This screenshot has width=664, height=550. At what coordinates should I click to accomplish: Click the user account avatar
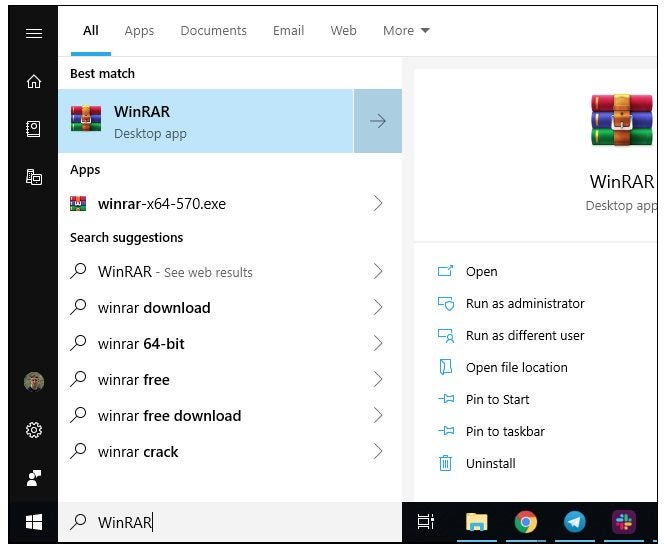click(x=33, y=382)
